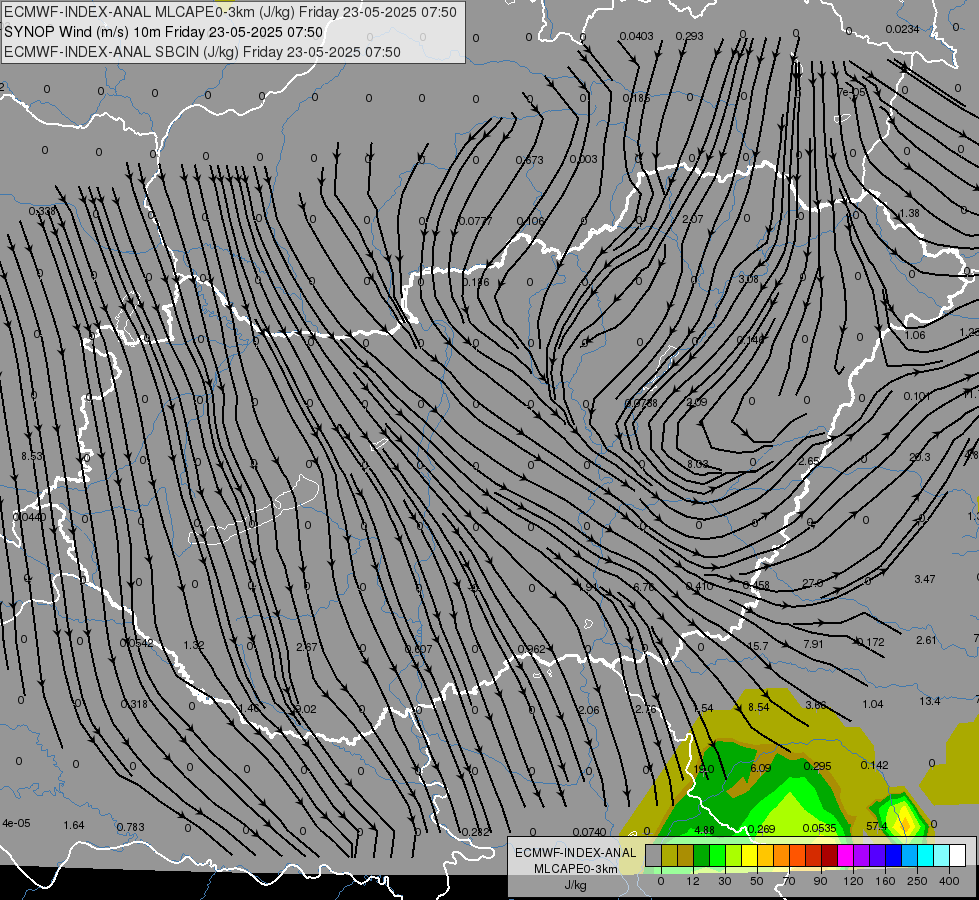Click the 0.293 value near the top
This screenshot has width=979, height=900.
(689, 36)
